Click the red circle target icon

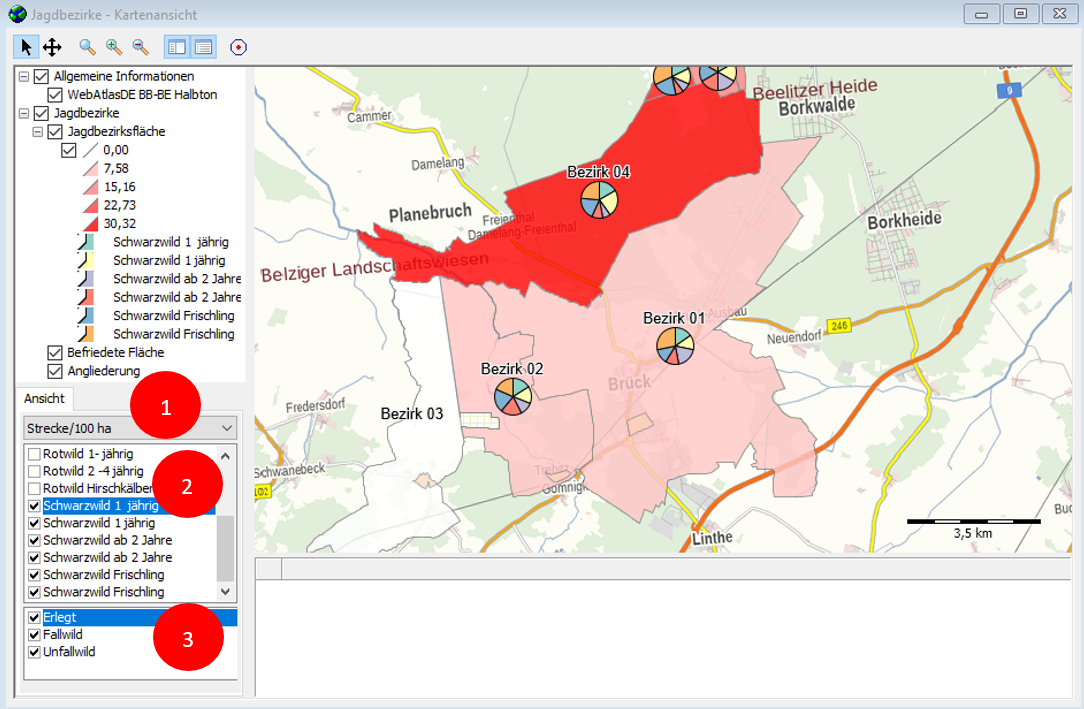point(238,47)
